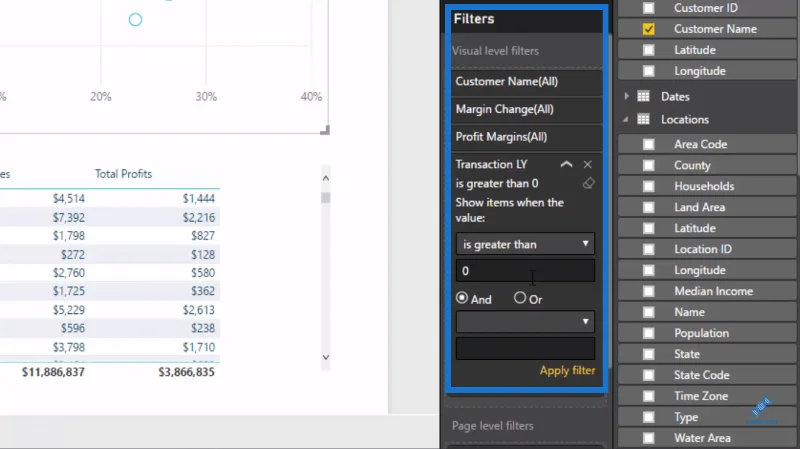Clear Transaction LY filter with eraser icon
Viewport: 800px width, 449px height.
tap(588, 183)
